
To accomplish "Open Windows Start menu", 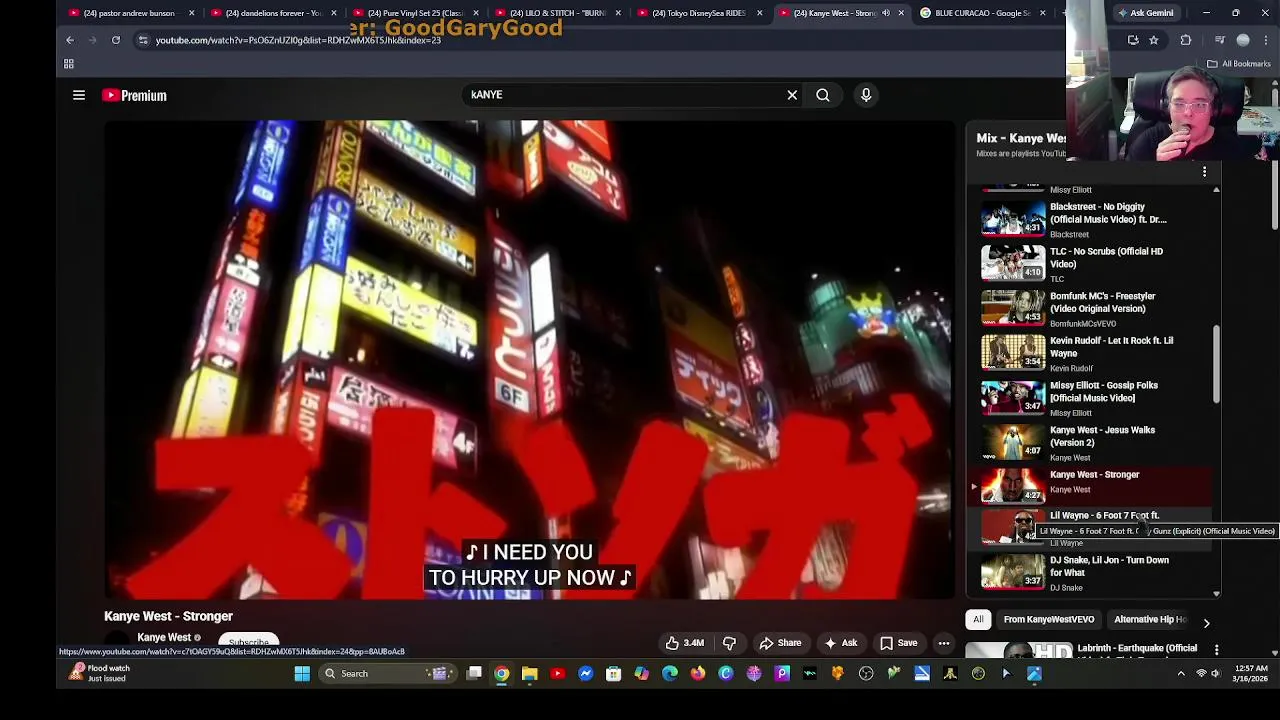I will tap(302, 674).
